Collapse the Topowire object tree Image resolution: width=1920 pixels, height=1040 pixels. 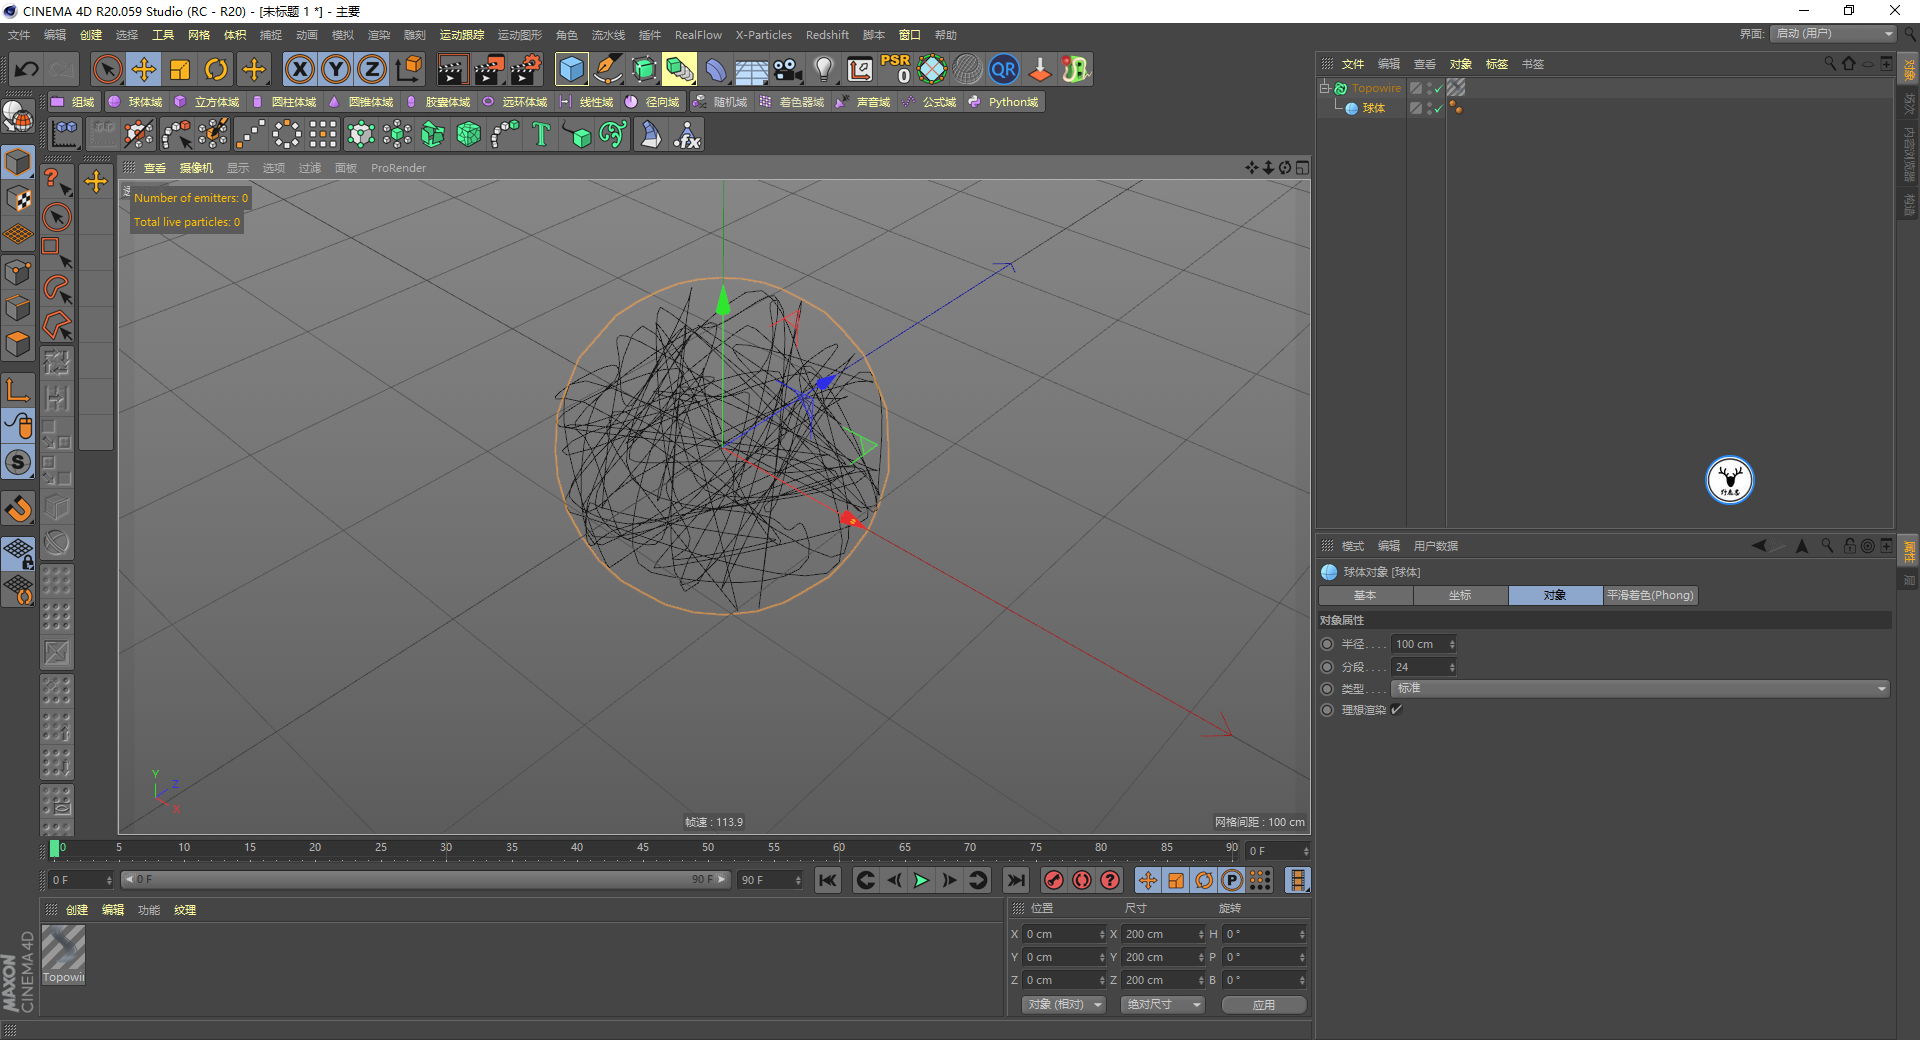(x=1325, y=88)
